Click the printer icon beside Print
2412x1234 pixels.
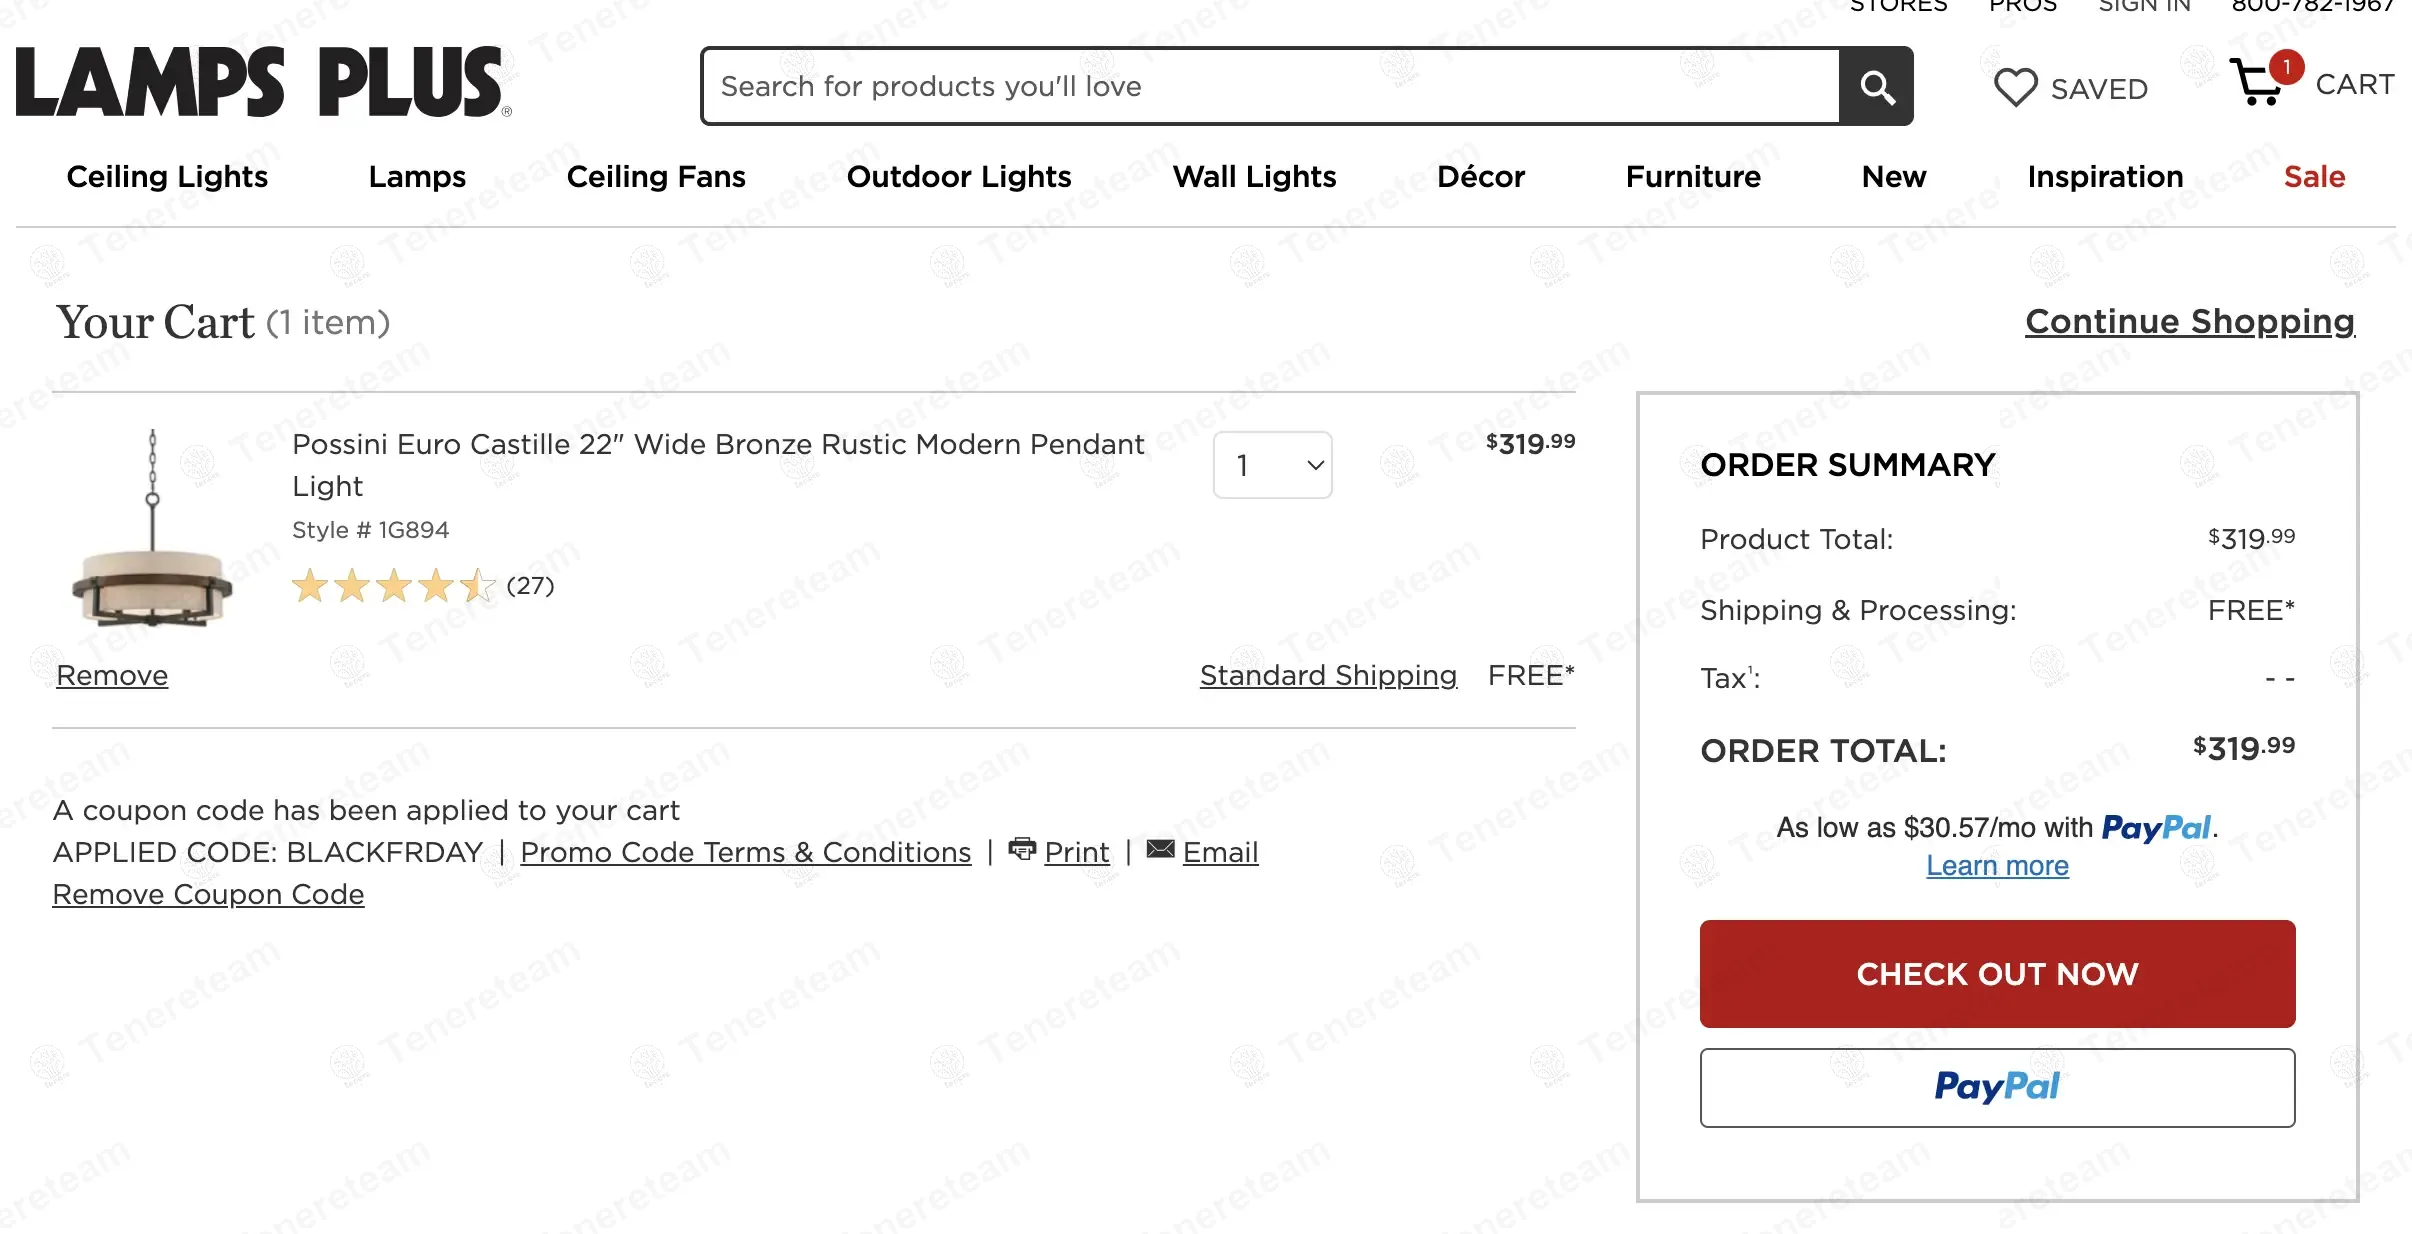[1022, 850]
